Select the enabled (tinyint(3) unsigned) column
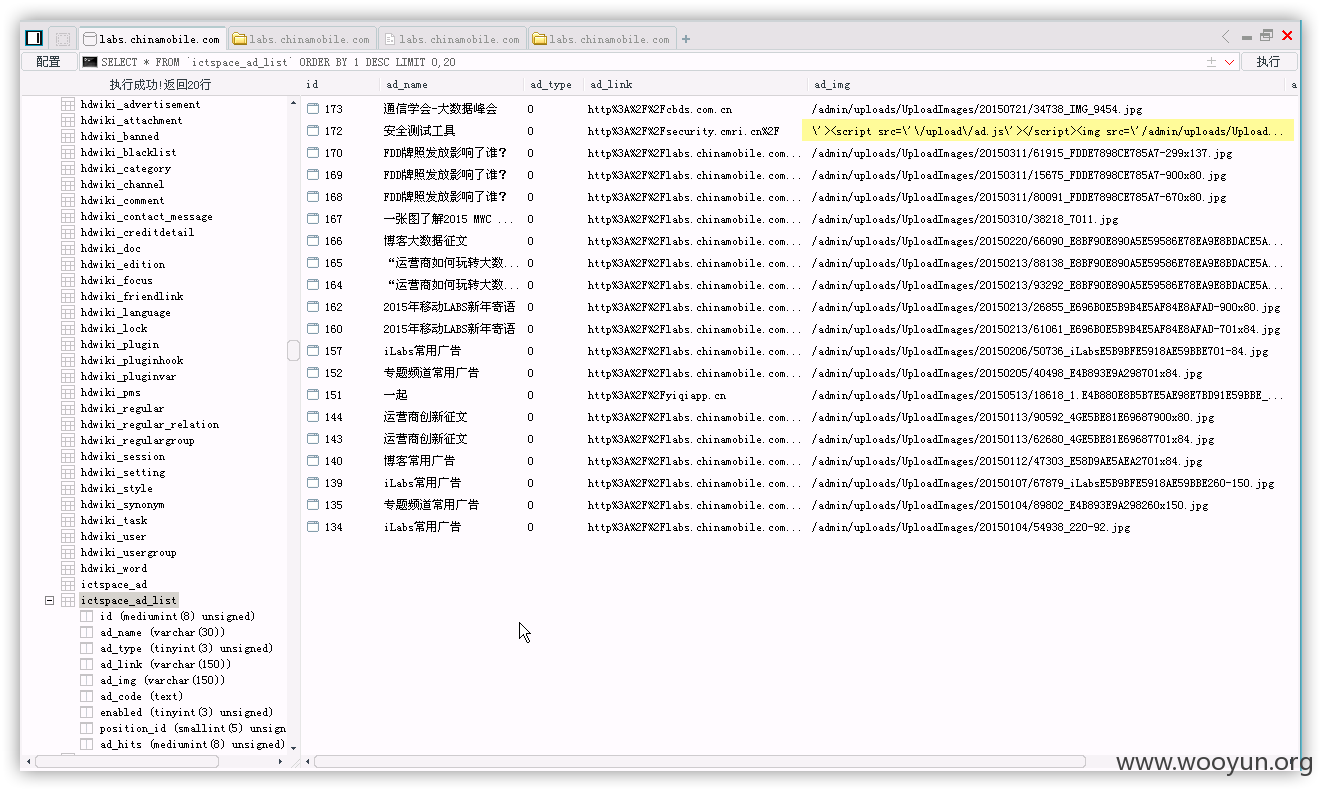This screenshot has width=1322, height=791. point(186,712)
